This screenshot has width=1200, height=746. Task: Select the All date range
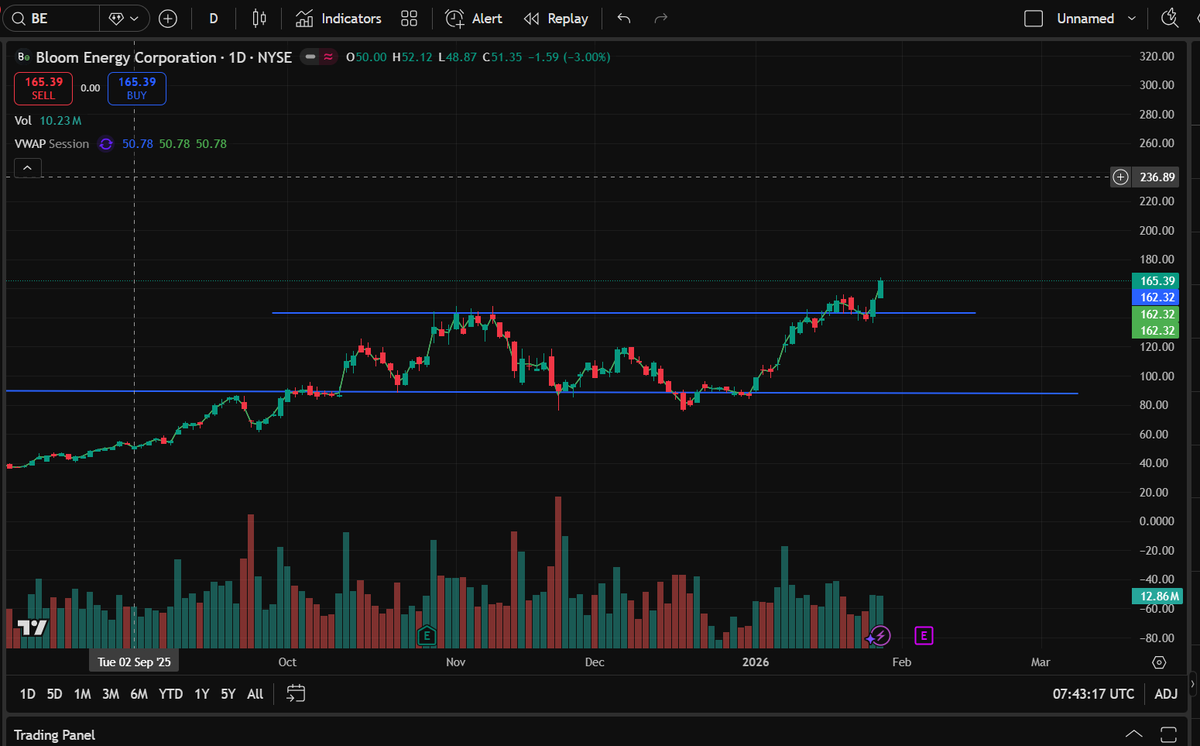255,693
